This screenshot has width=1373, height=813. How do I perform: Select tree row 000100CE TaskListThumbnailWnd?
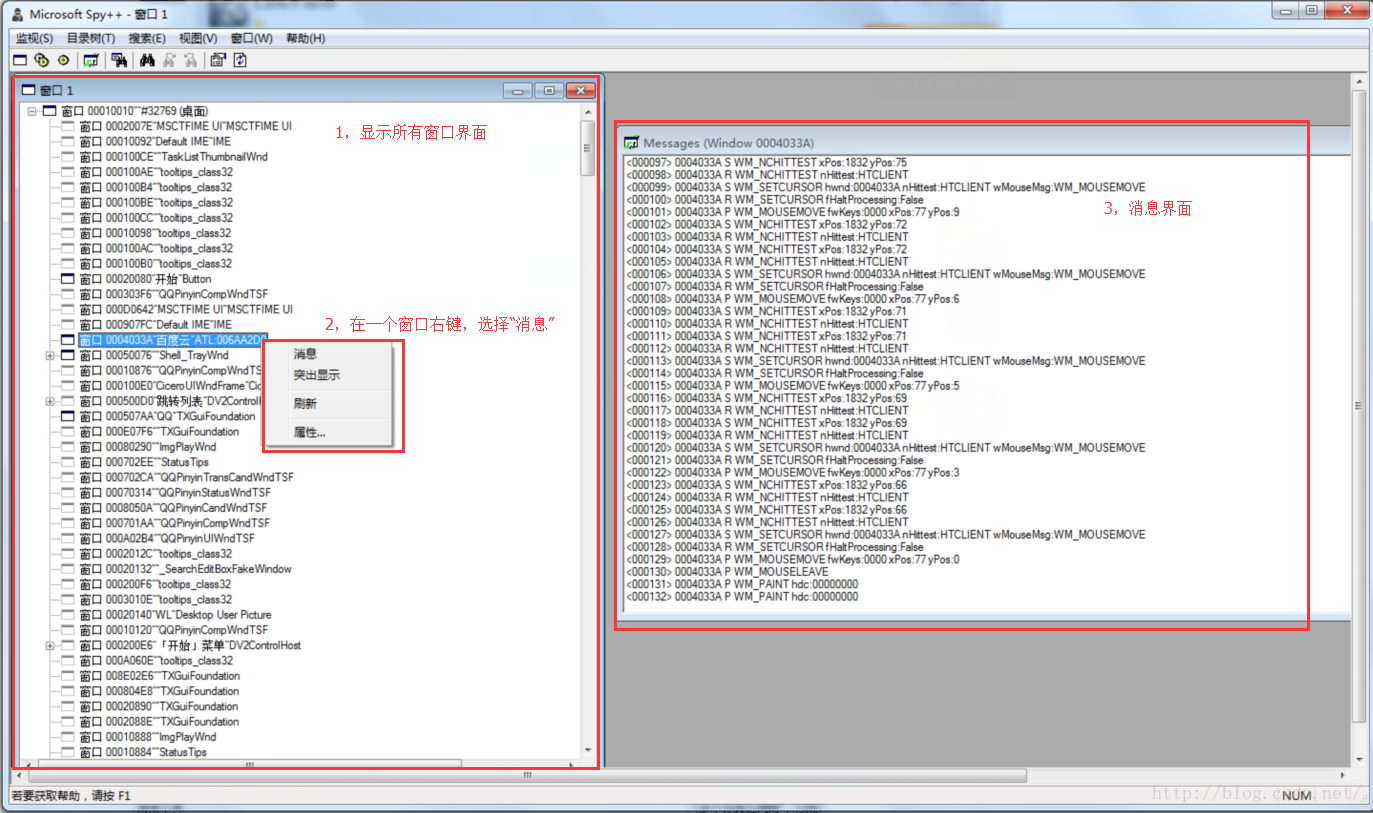pyautogui.click(x=173, y=157)
